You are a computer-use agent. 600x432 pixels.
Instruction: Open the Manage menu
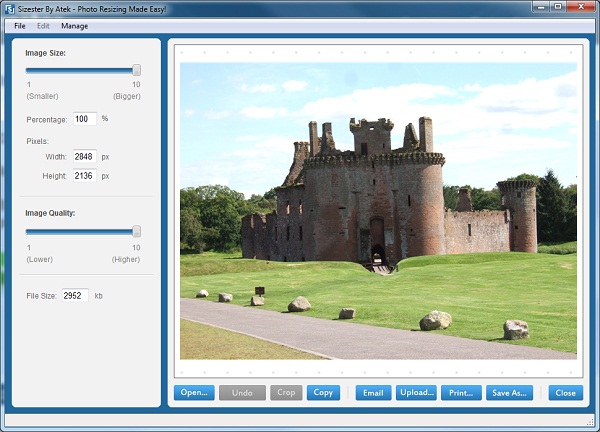point(74,25)
